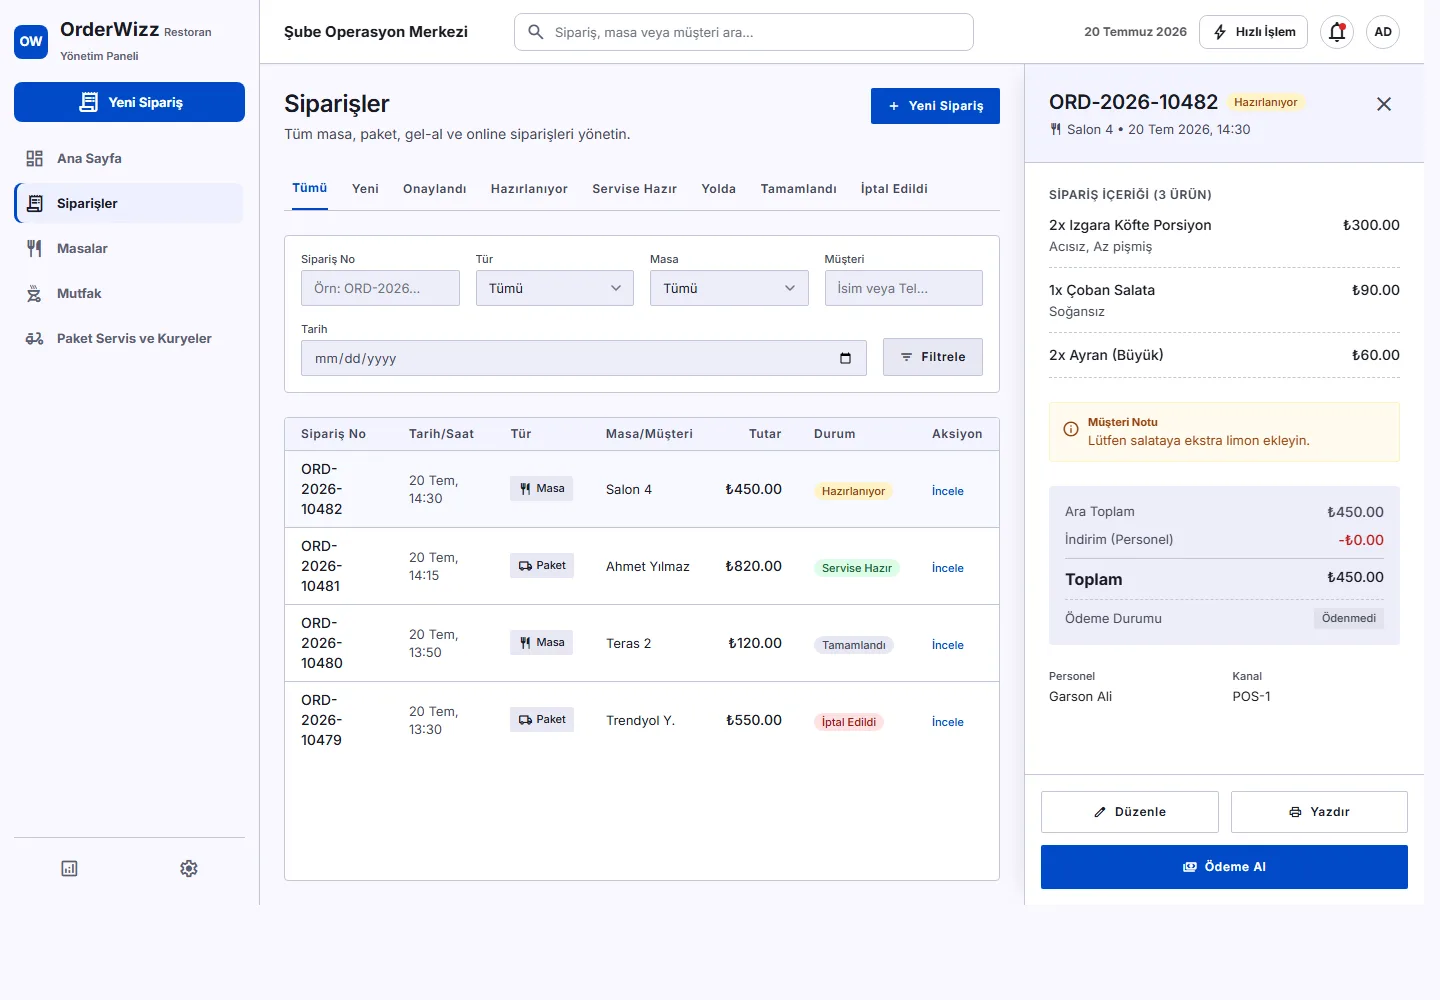The height and width of the screenshot is (1000, 1440).
Task: Click the Paket badge for ORD-2026-10479
Action: [541, 720]
